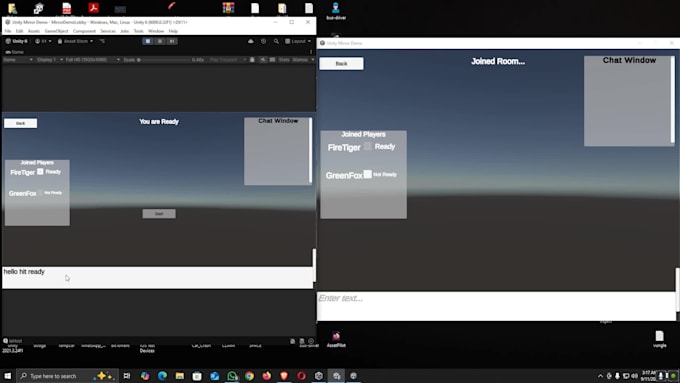Screen dimensions: 680x383
Task: Click the taskbar search box
Action: (x=67, y=376)
